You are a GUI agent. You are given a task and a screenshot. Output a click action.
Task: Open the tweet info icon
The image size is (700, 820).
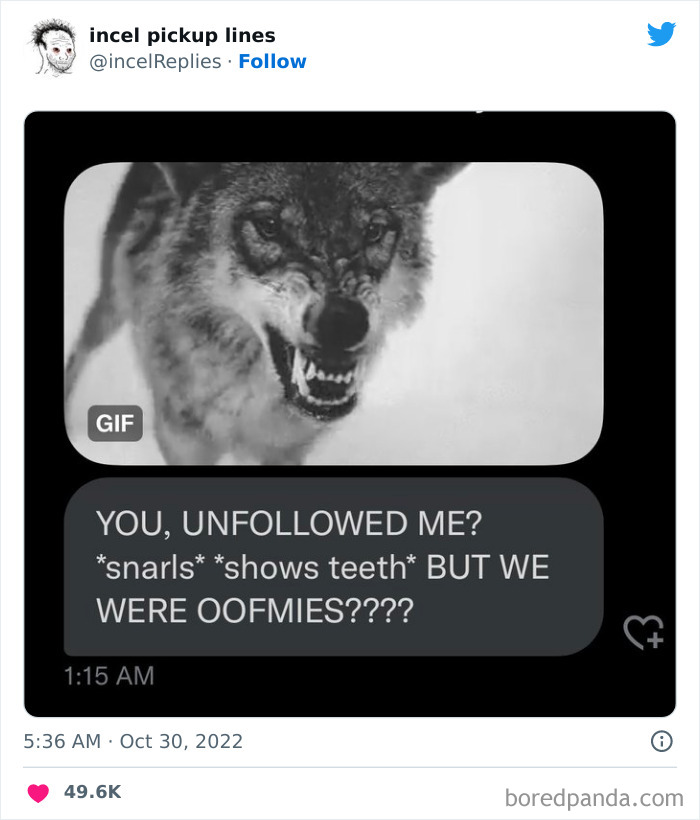(x=660, y=741)
